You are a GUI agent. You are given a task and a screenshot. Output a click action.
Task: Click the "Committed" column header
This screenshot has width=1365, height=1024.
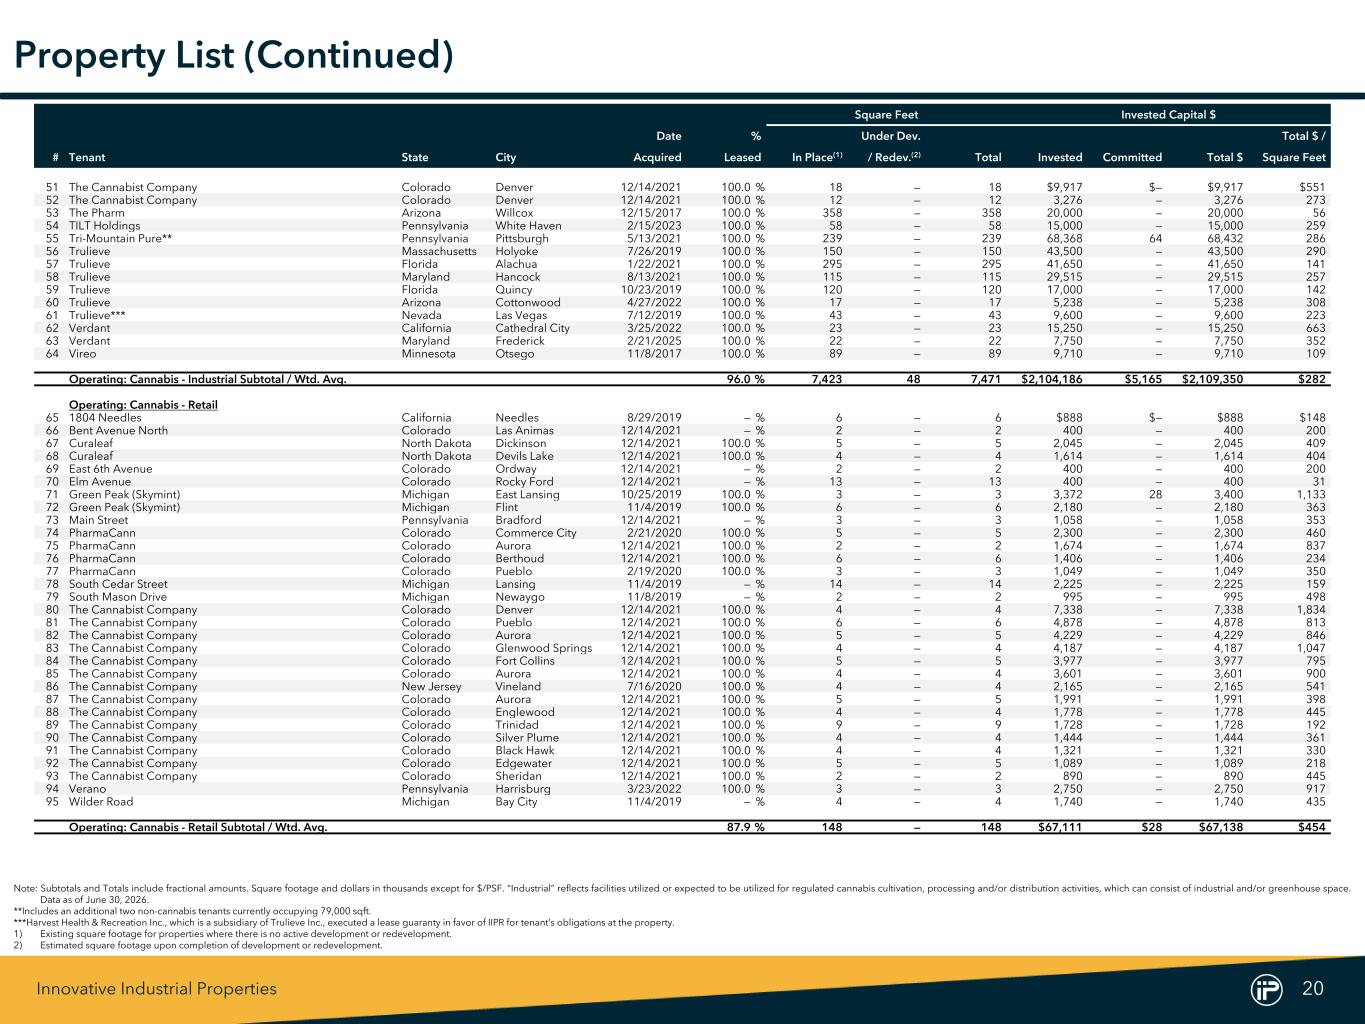pos(1132,157)
